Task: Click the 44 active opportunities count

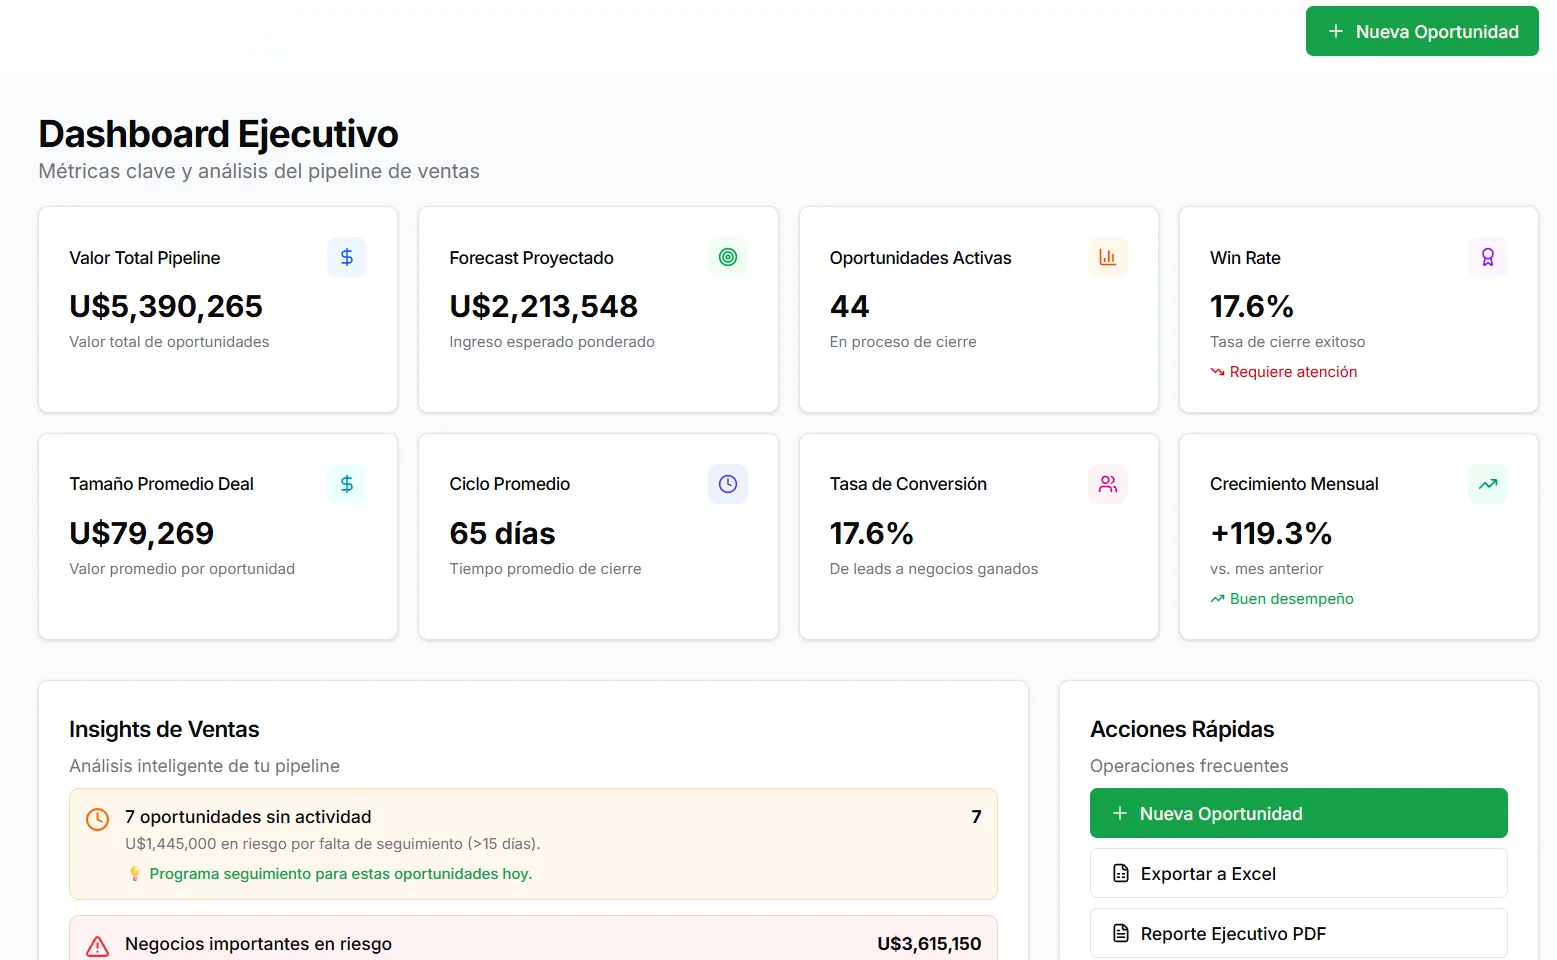Action: pos(849,306)
